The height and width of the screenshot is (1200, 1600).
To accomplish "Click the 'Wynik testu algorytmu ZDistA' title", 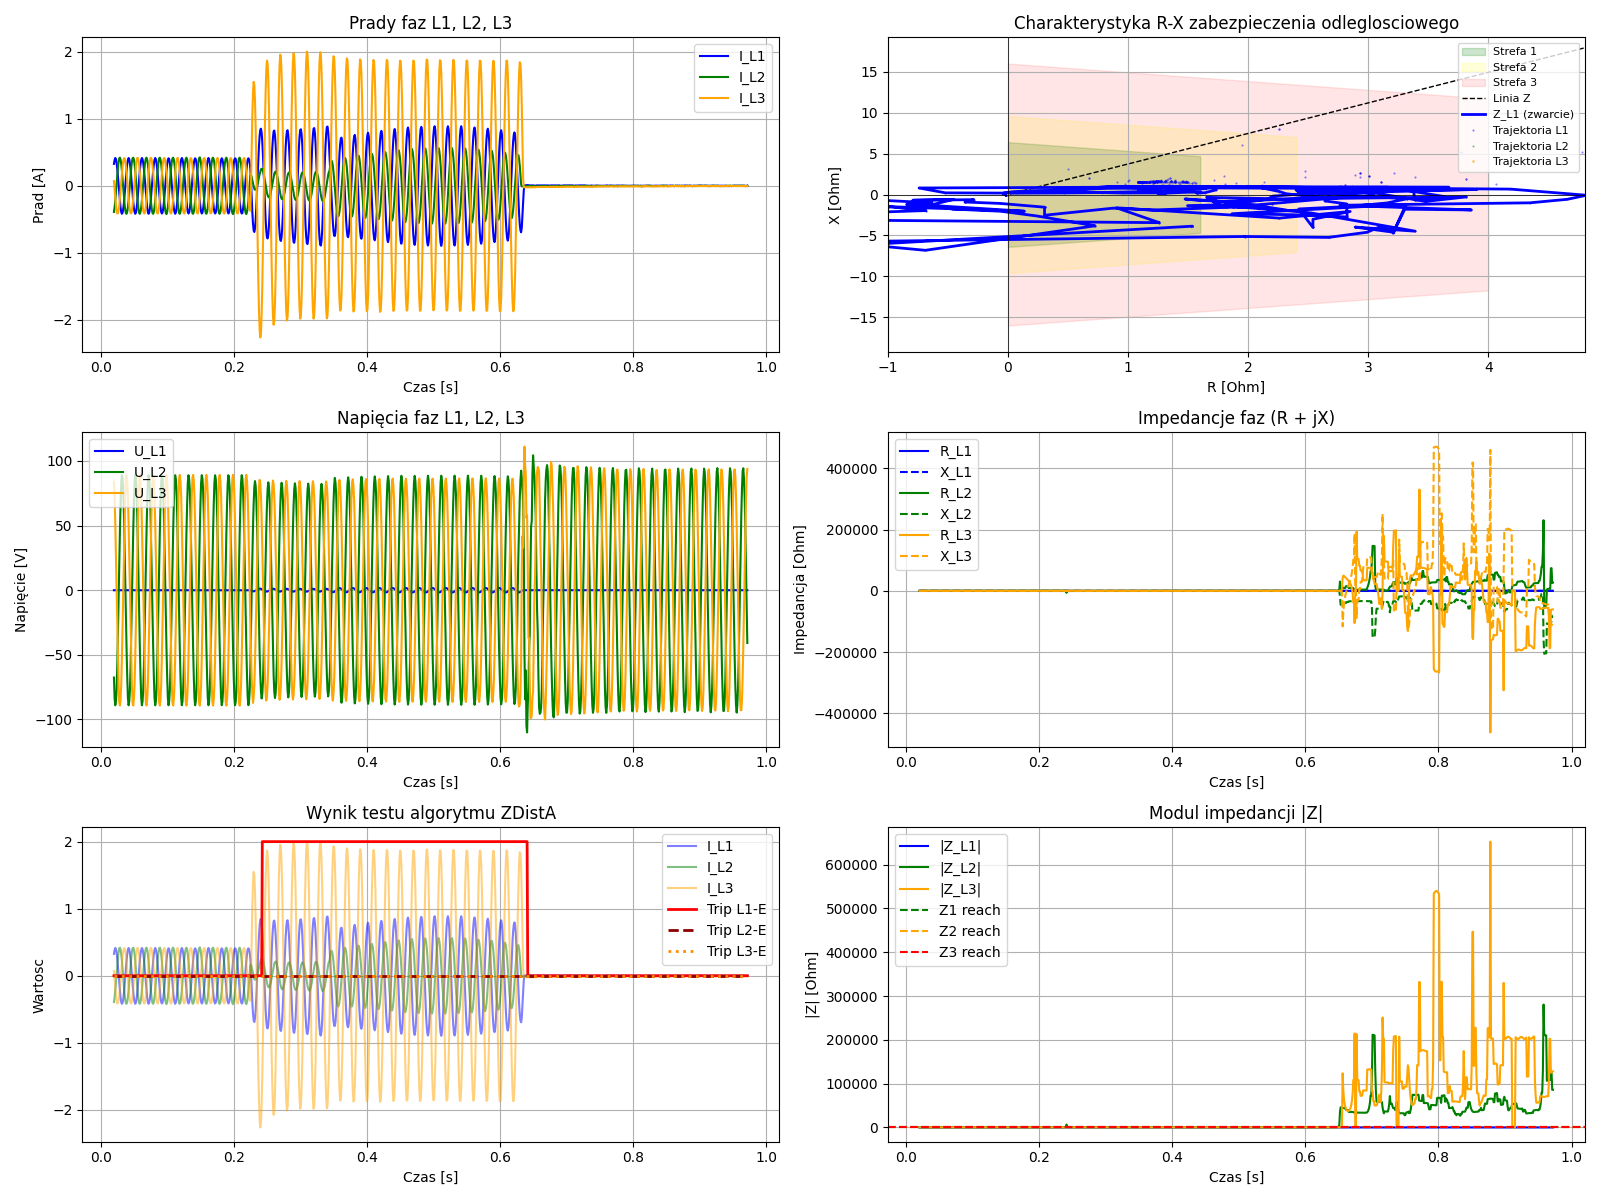I will 430,813.
